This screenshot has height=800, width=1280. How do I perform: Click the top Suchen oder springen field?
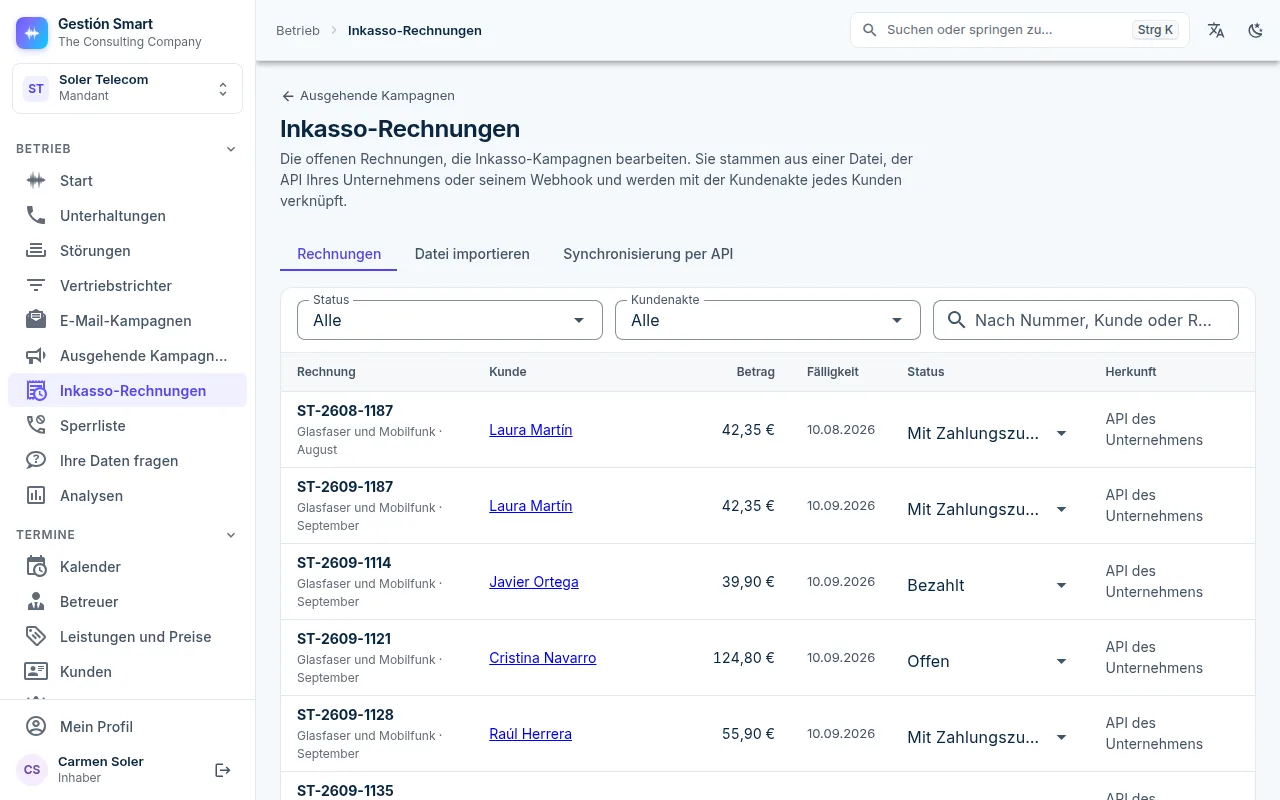[1020, 30]
